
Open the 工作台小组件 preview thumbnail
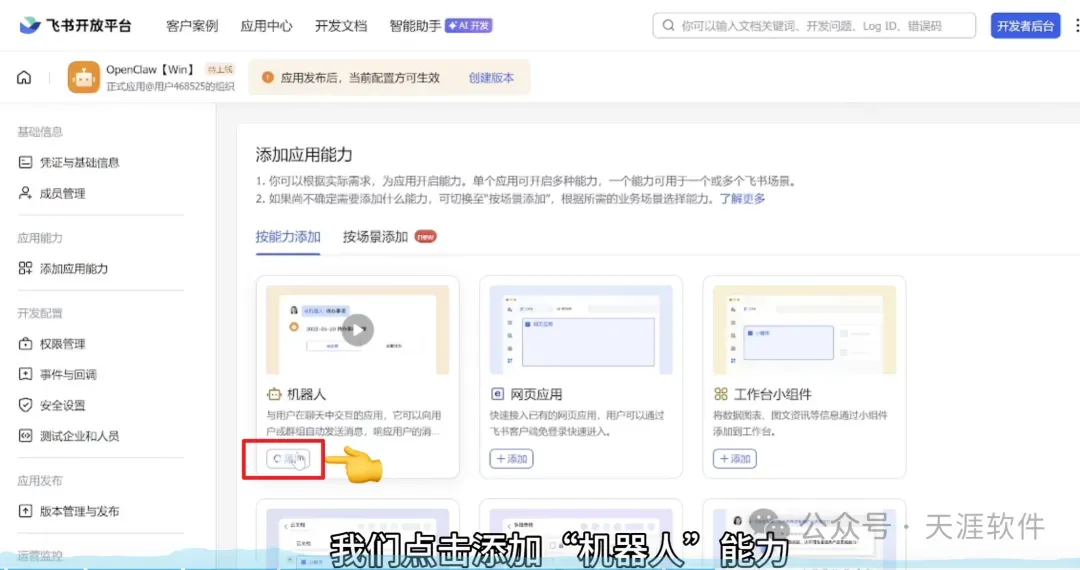click(x=804, y=330)
